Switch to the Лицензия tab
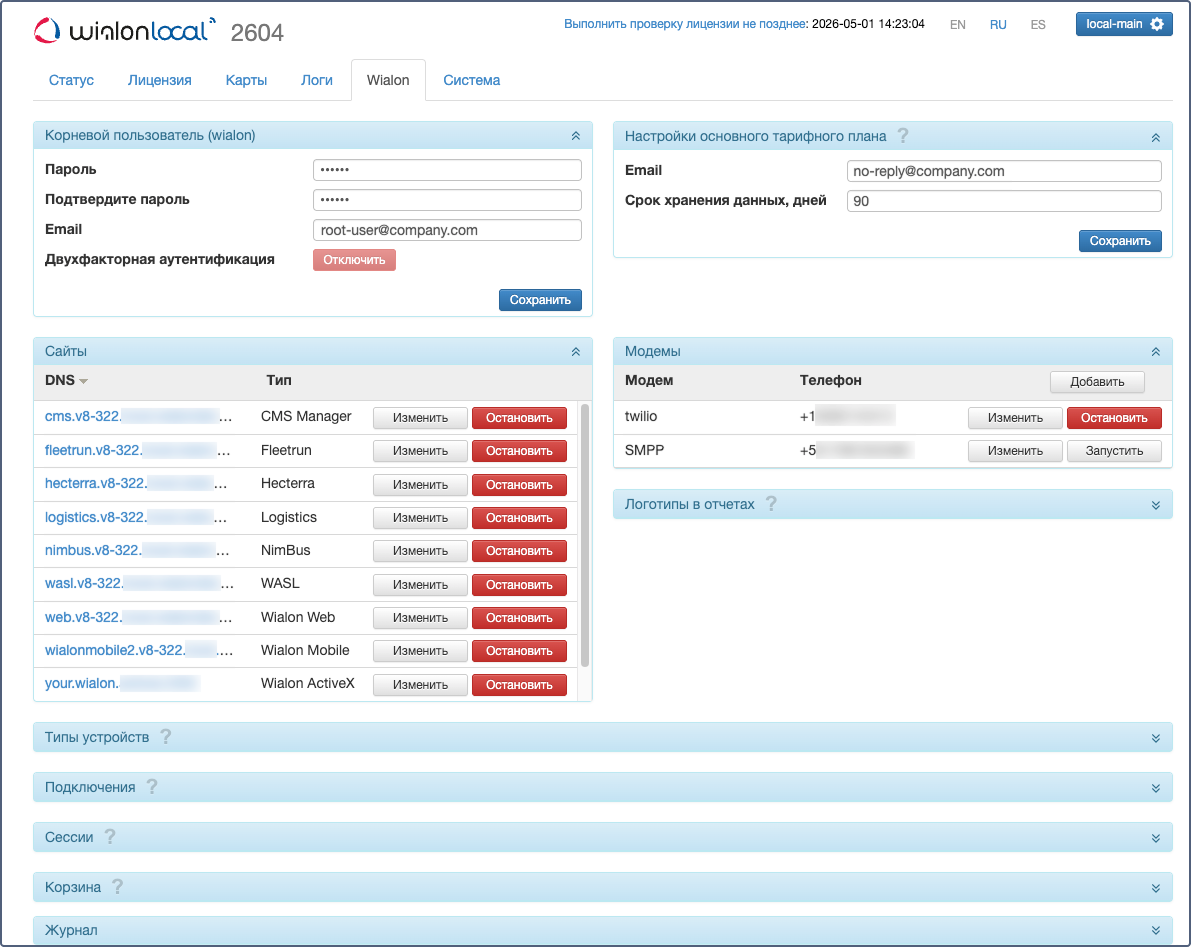Image resolution: width=1191 pixels, height=947 pixels. (160, 80)
